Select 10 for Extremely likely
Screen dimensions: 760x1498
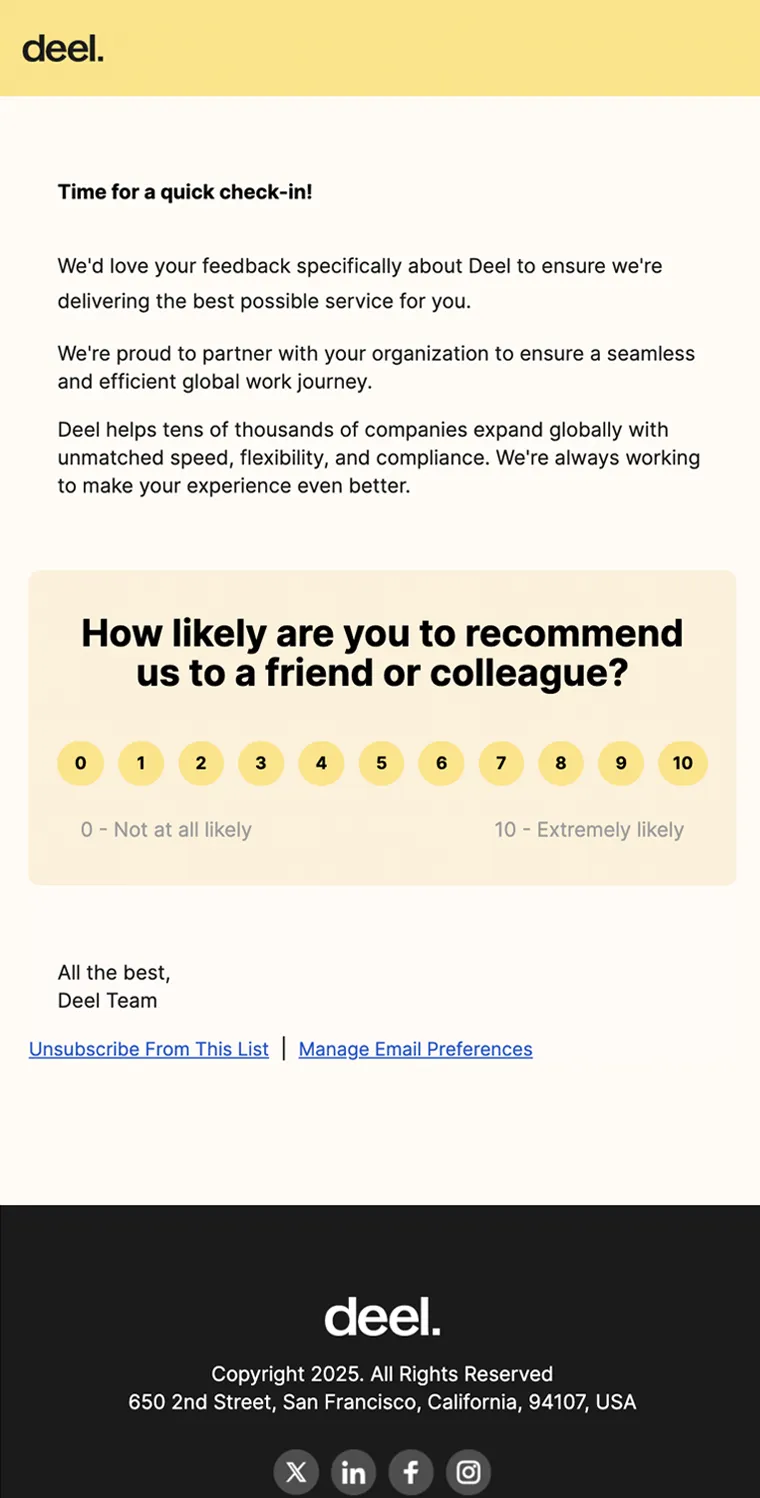[x=683, y=763]
